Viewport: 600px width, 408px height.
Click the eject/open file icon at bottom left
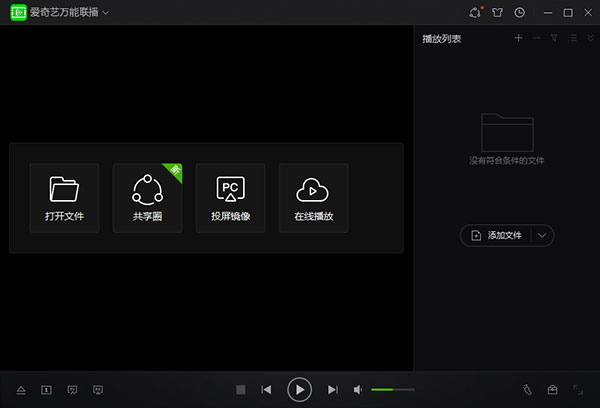click(x=20, y=389)
